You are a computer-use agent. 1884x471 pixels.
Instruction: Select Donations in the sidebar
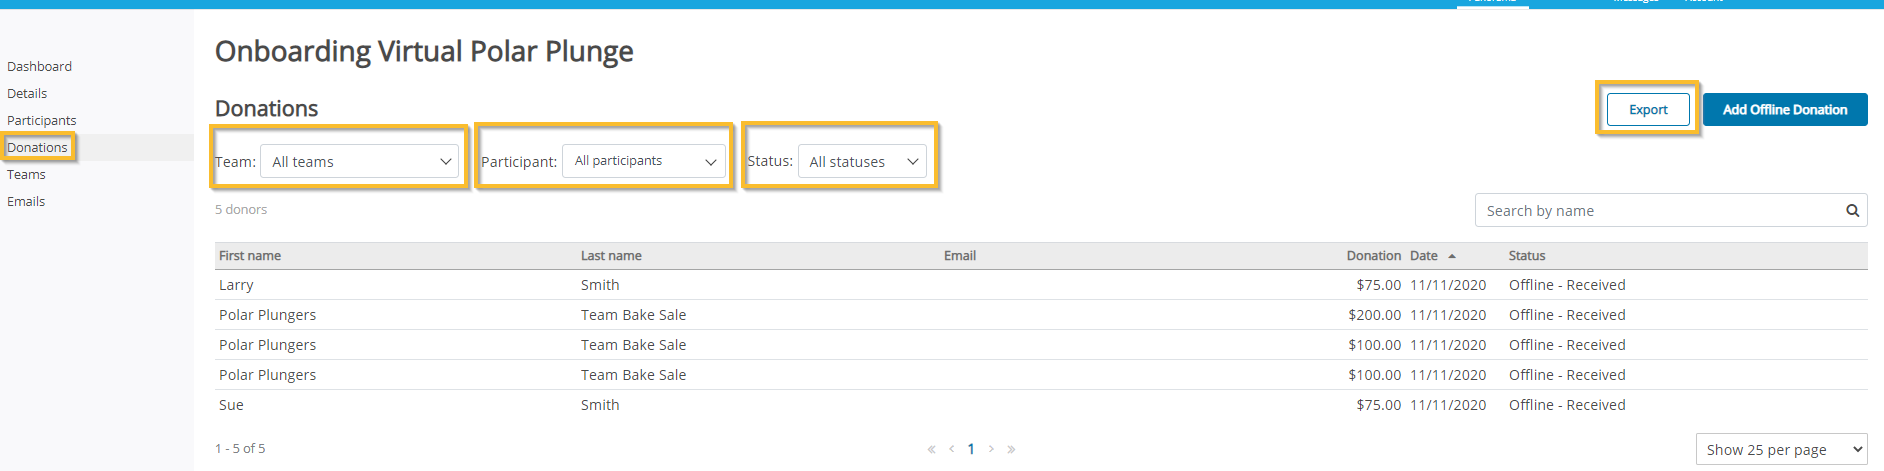click(37, 147)
